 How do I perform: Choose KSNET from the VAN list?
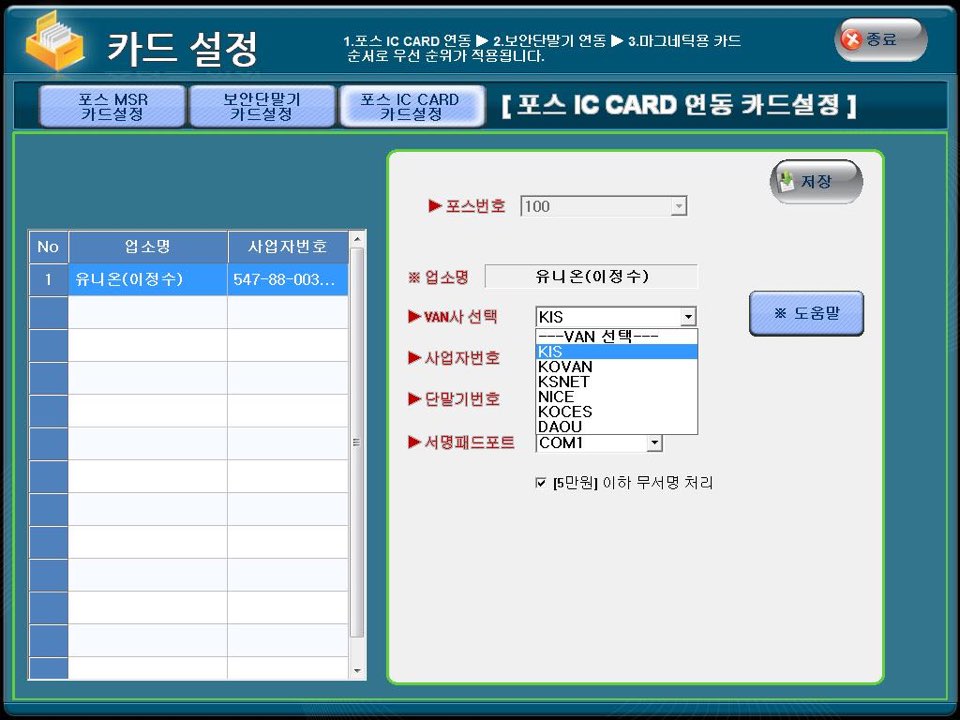tap(564, 382)
